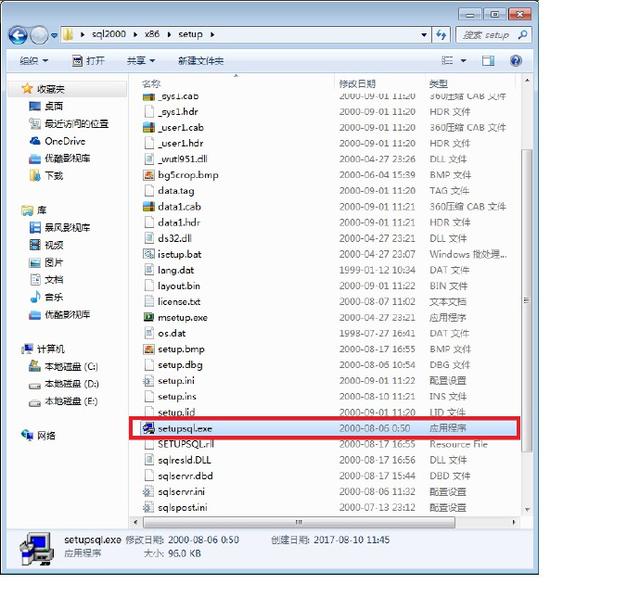Select the setup.bmp image icon
Viewport: 640px width, 597px height.
click(149, 349)
